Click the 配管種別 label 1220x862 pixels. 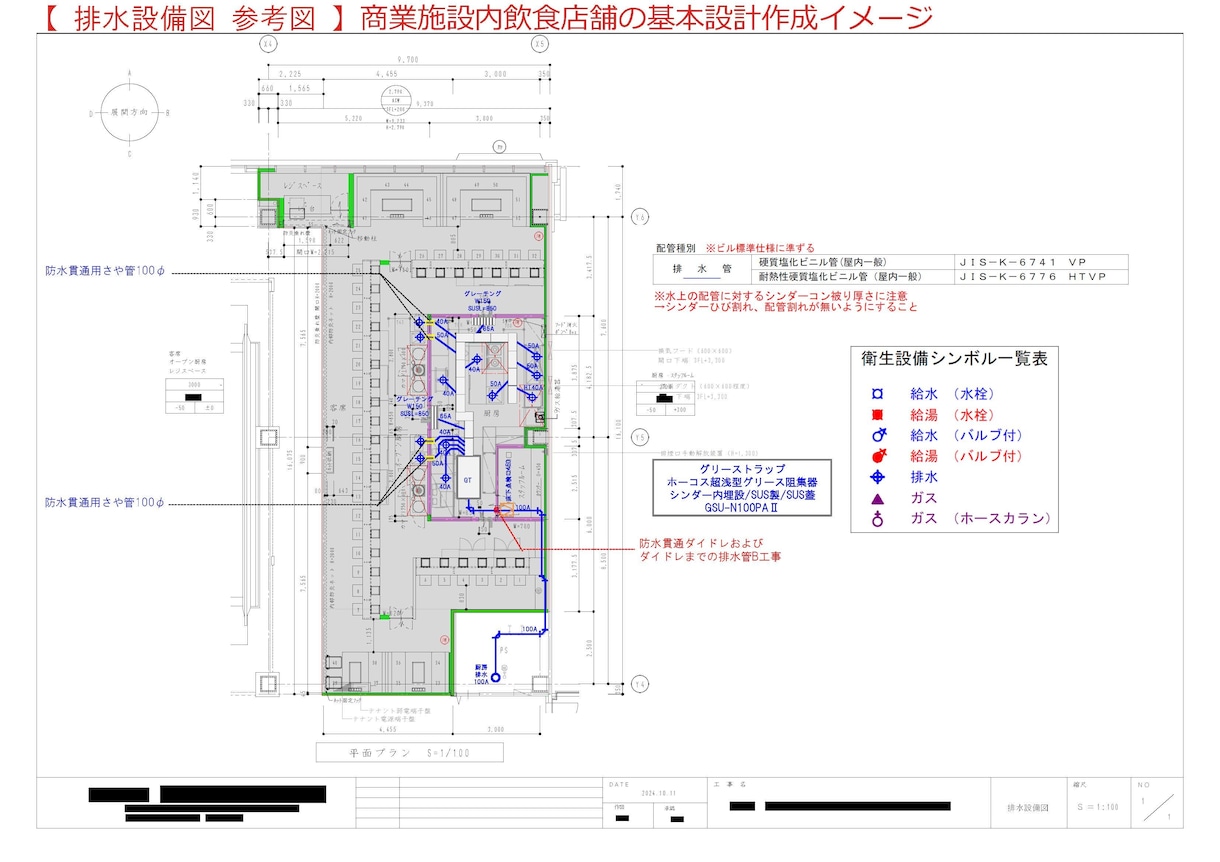(x=675, y=246)
